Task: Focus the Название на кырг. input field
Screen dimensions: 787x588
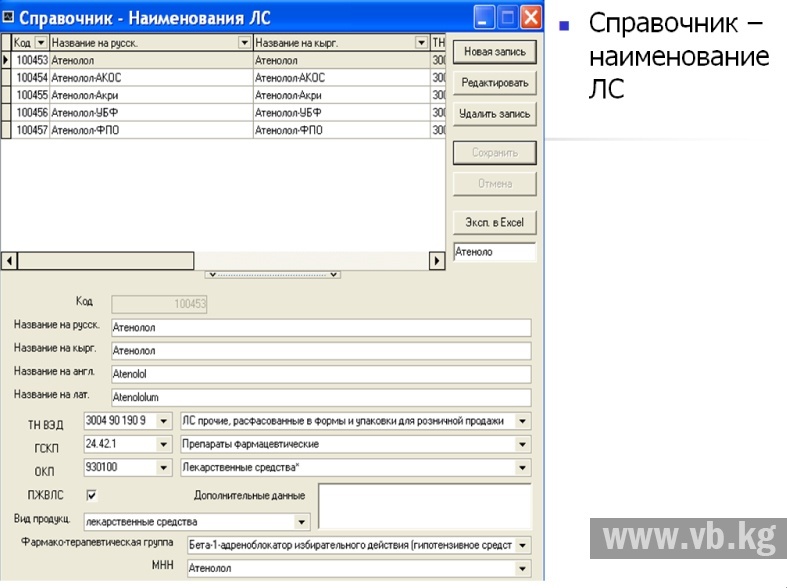Action: point(321,351)
